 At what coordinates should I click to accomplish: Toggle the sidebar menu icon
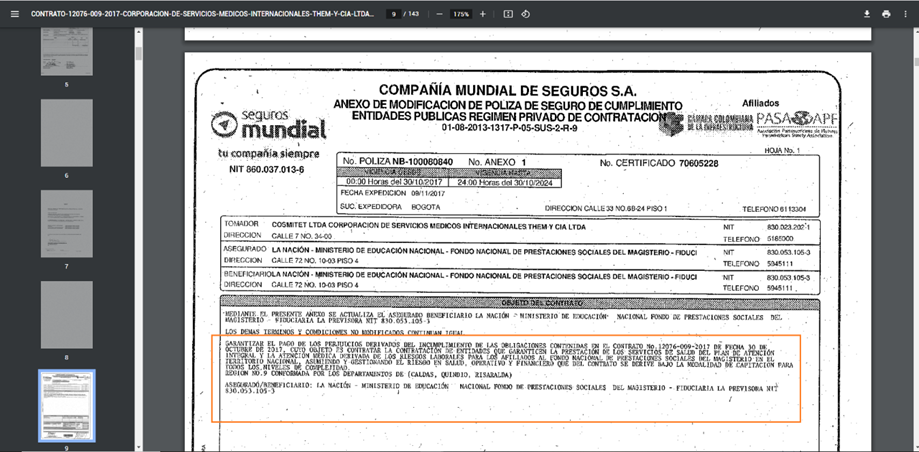(15, 14)
